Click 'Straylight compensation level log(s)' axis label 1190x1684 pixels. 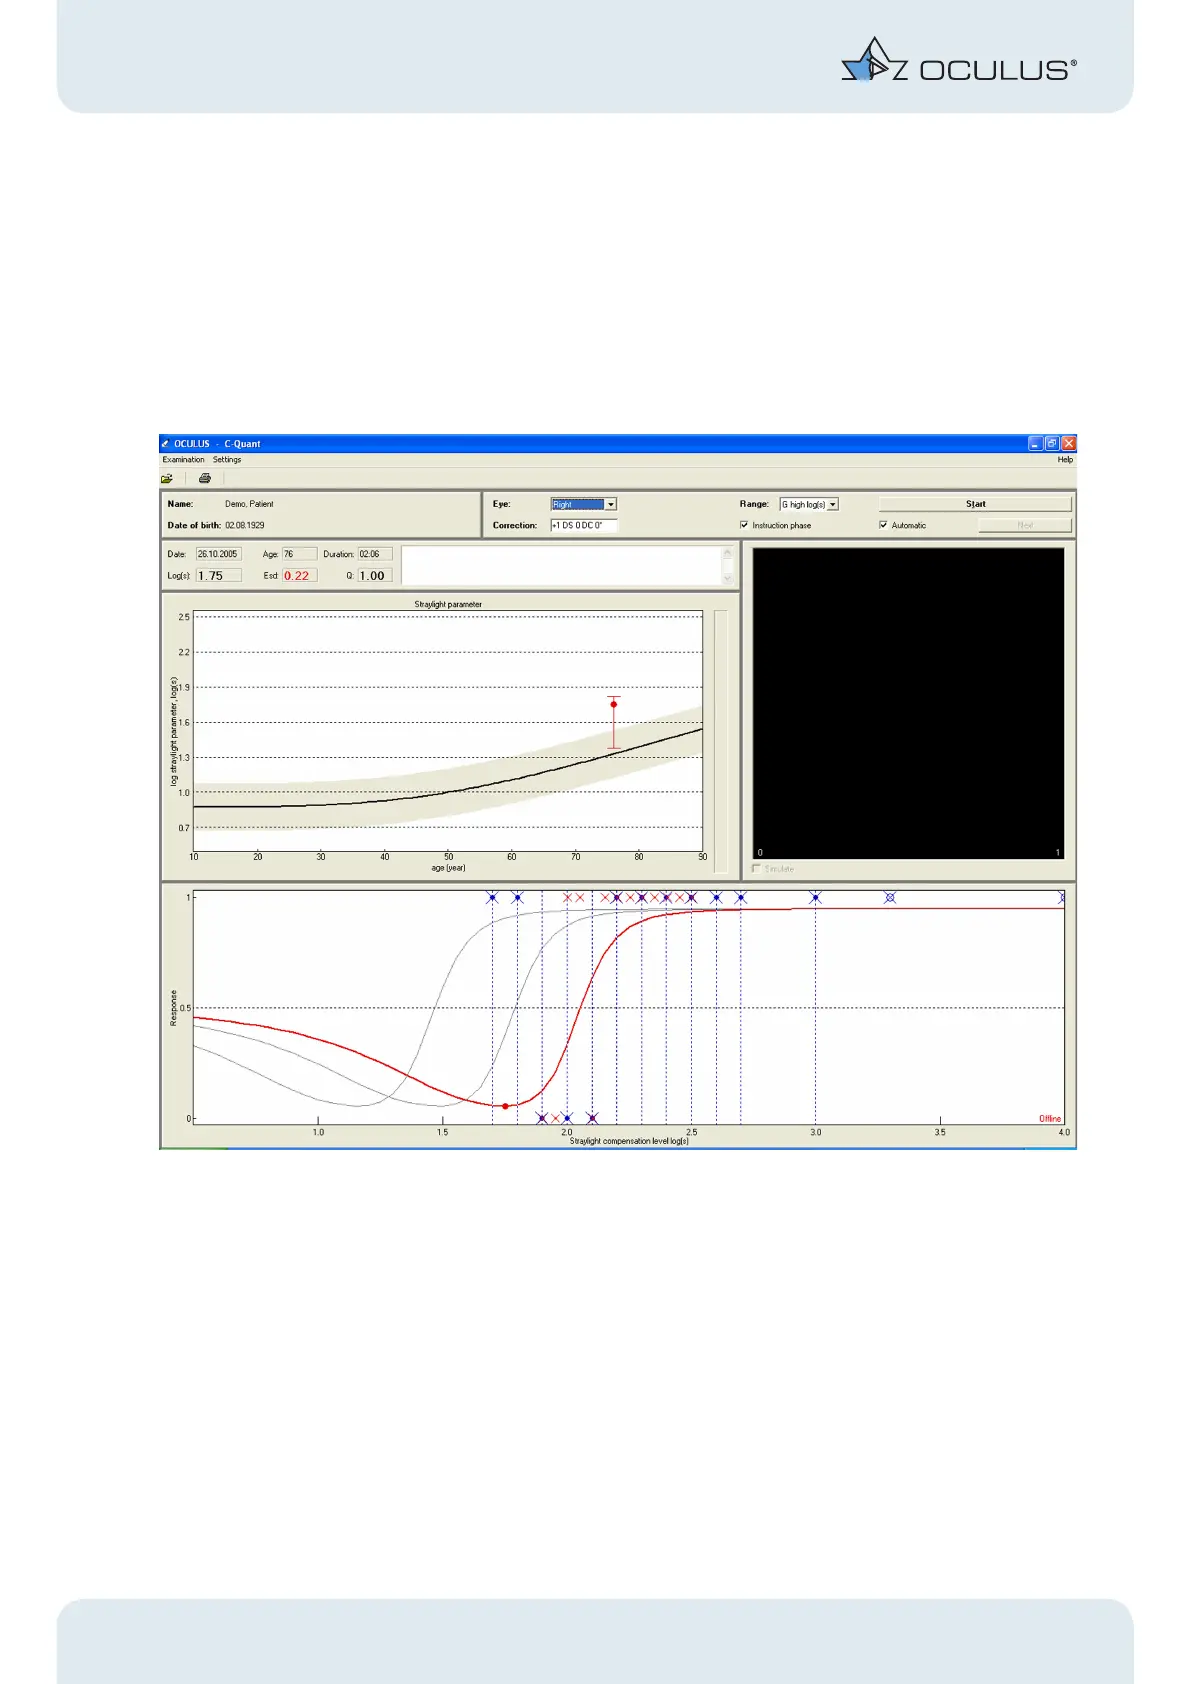(629, 1141)
